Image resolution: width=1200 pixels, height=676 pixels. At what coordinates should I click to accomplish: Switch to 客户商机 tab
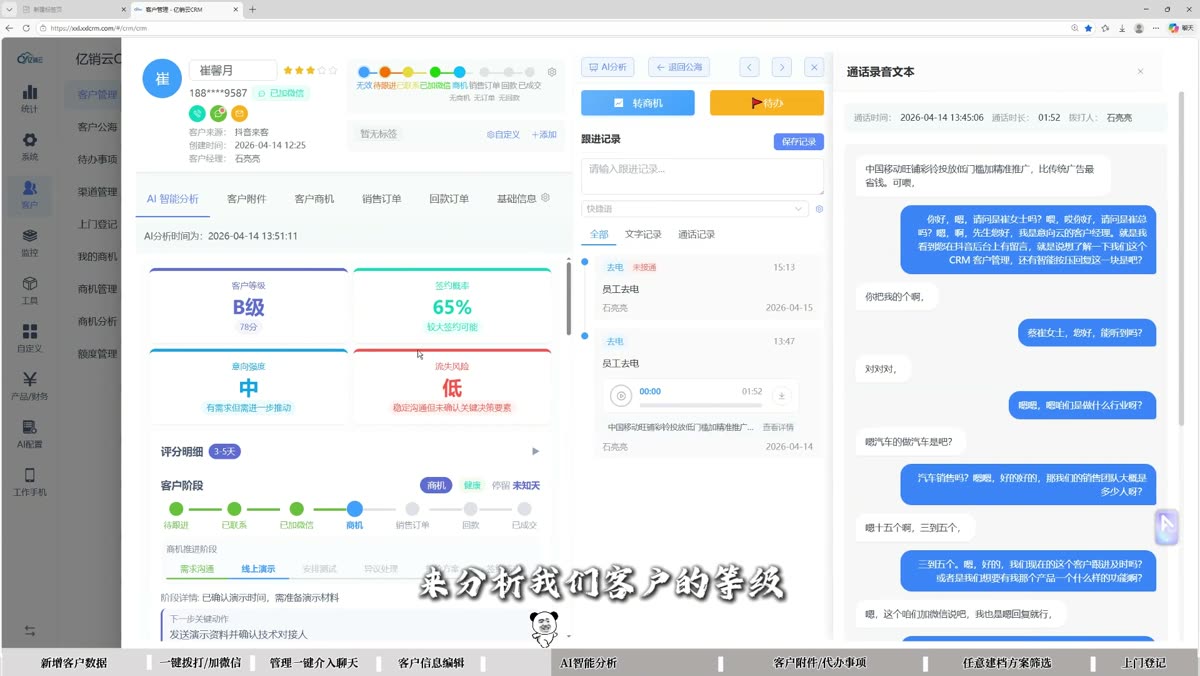pos(314,199)
